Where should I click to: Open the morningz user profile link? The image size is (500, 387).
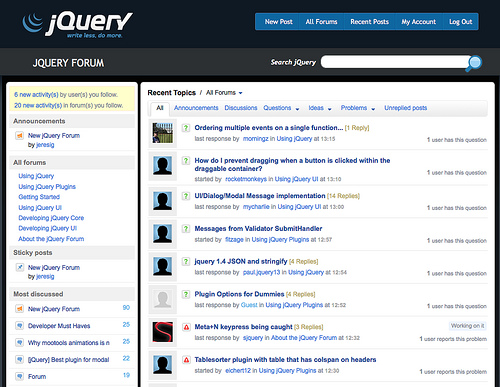(255, 139)
